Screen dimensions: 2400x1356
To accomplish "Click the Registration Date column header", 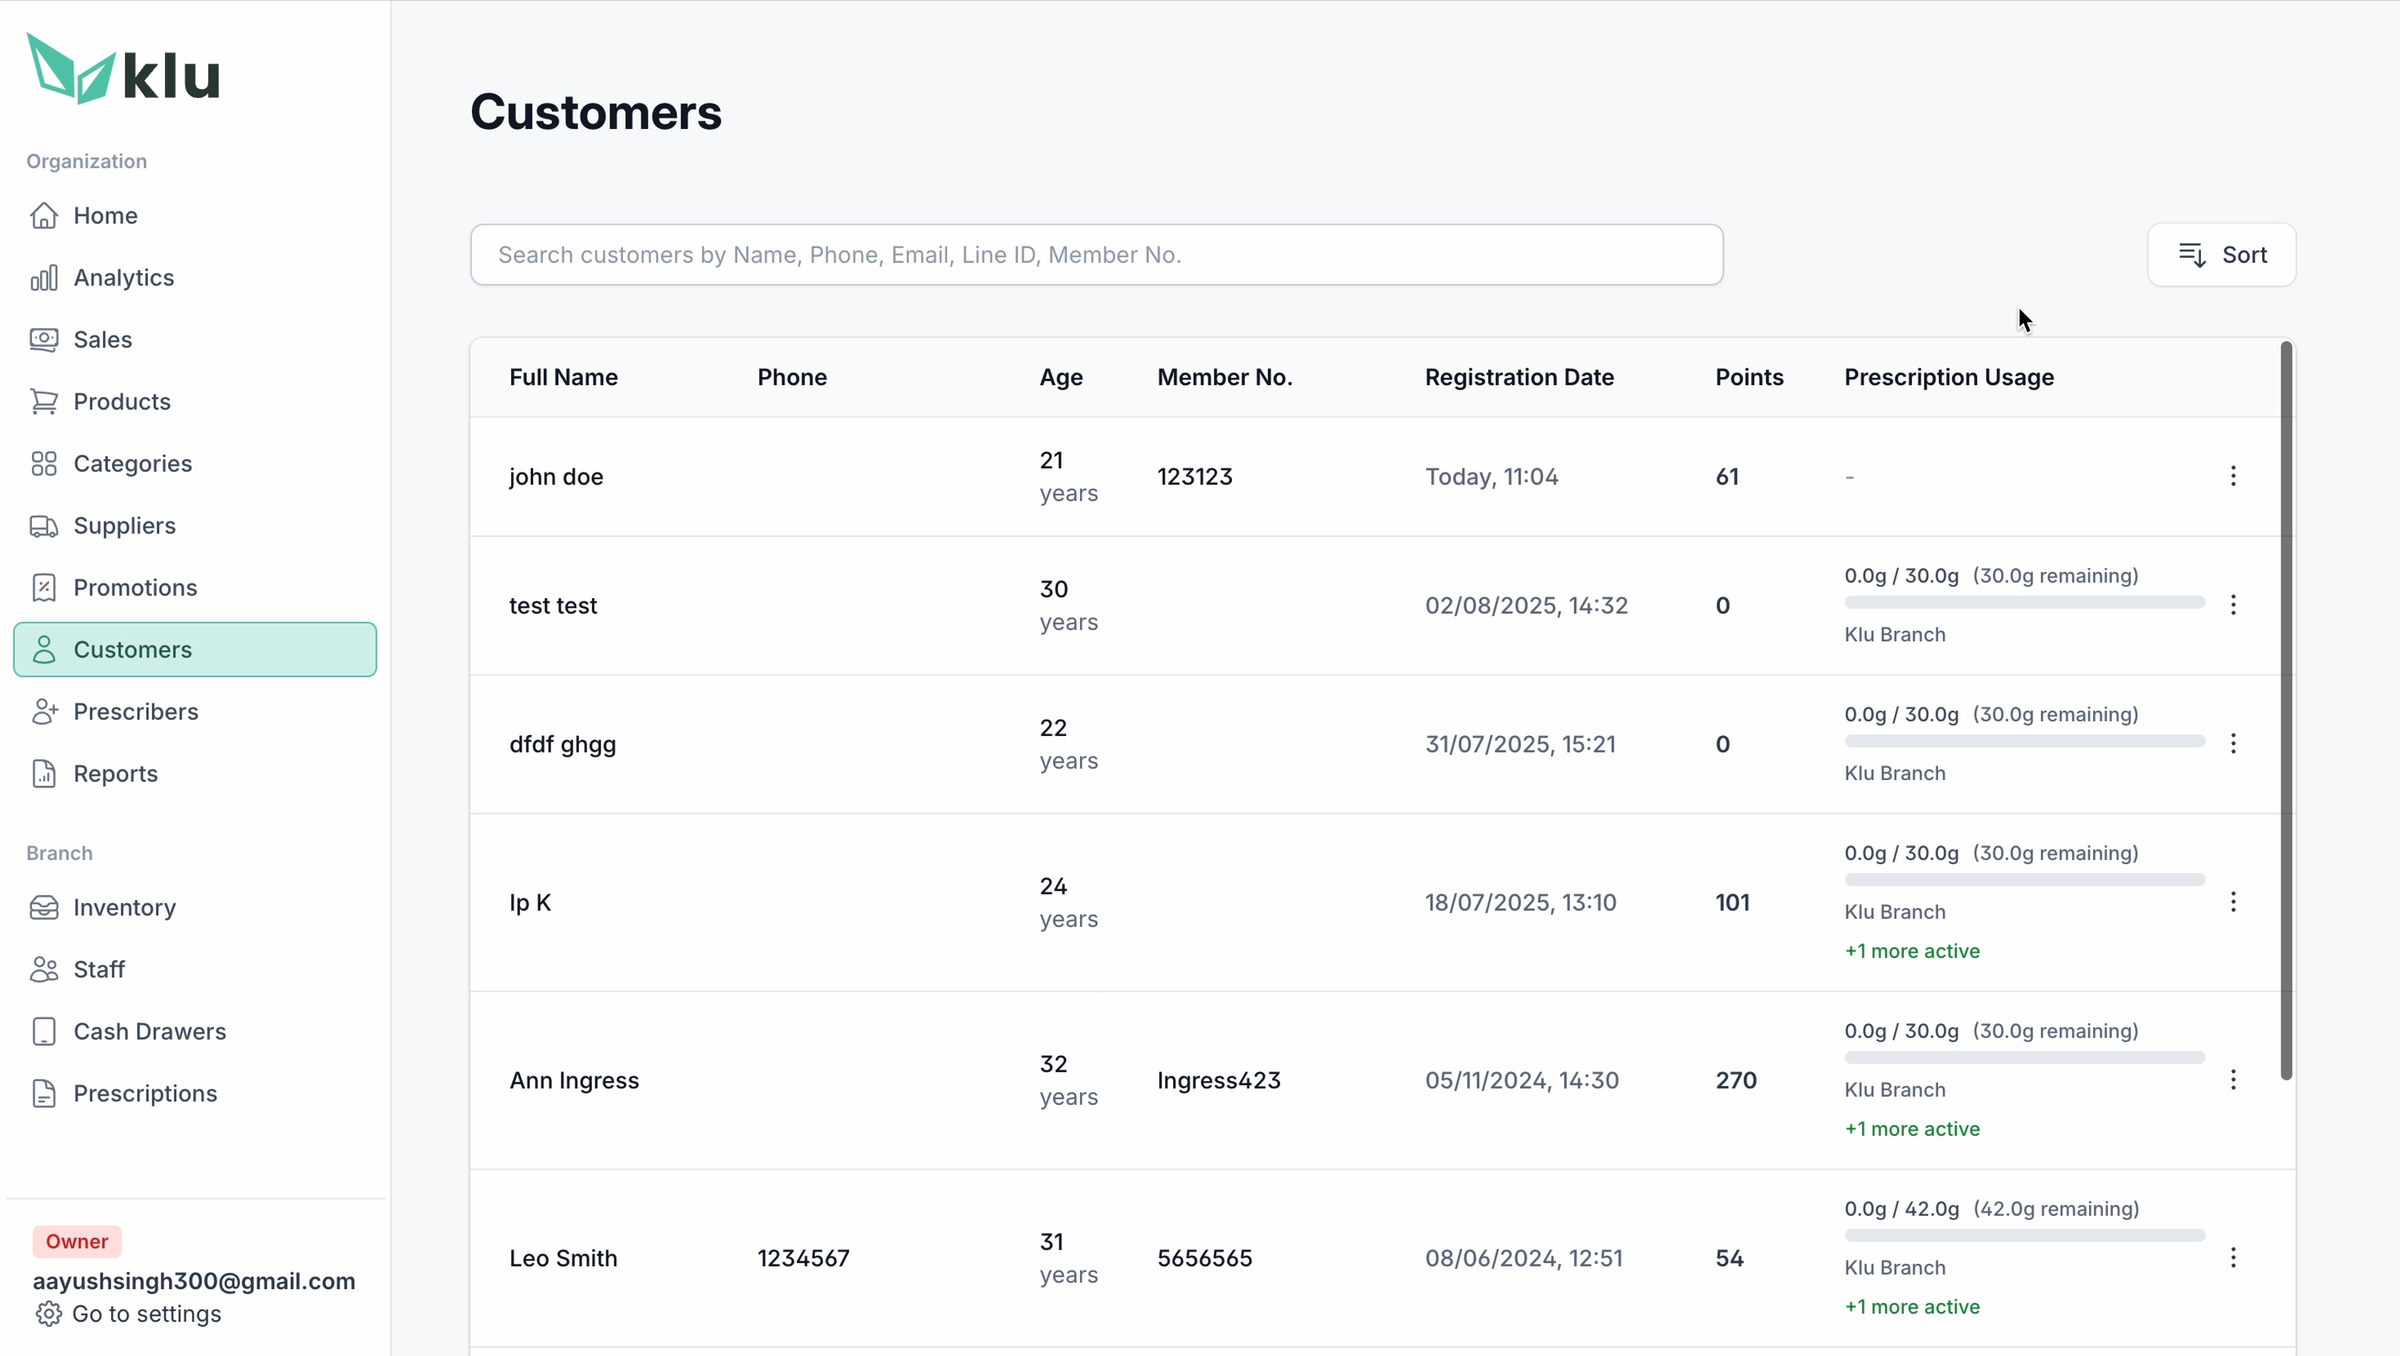I will (x=1519, y=377).
